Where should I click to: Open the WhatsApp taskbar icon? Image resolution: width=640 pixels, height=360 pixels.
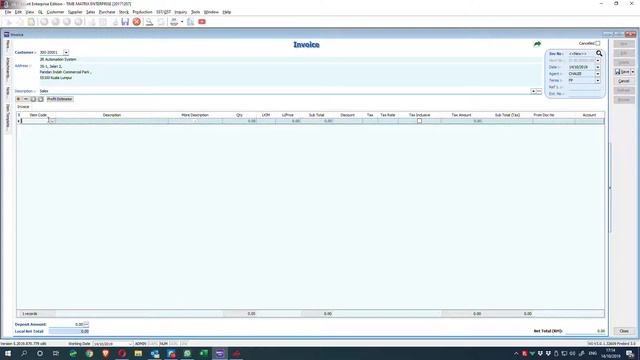pyautogui.click(x=187, y=353)
